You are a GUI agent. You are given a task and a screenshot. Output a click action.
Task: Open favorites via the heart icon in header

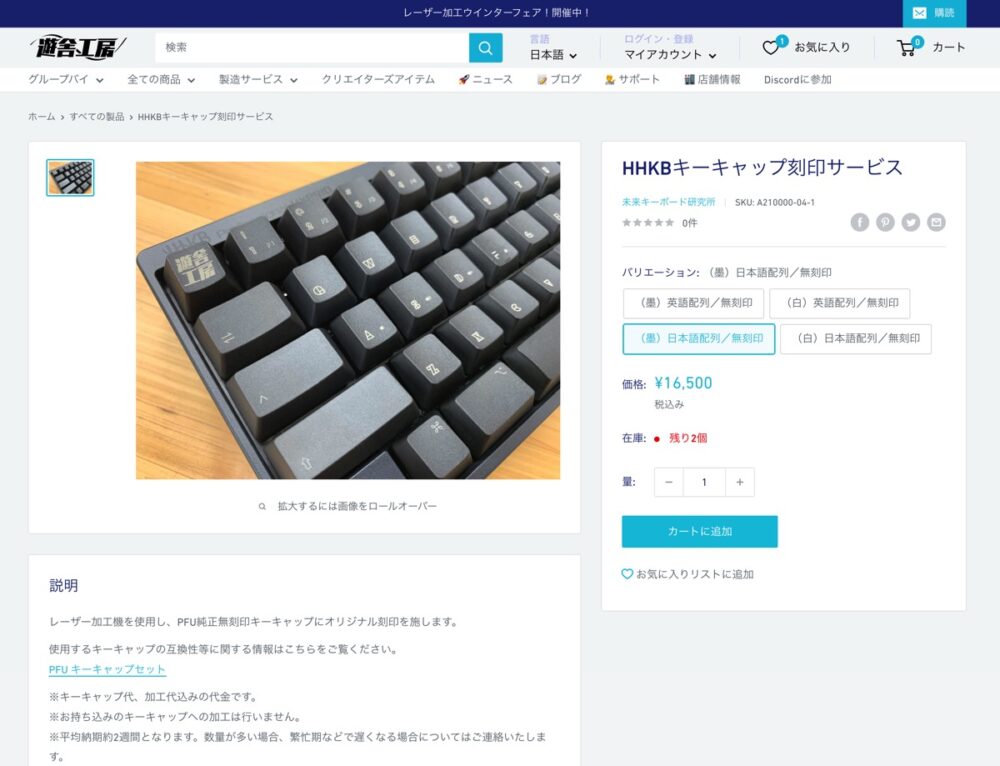(x=772, y=47)
